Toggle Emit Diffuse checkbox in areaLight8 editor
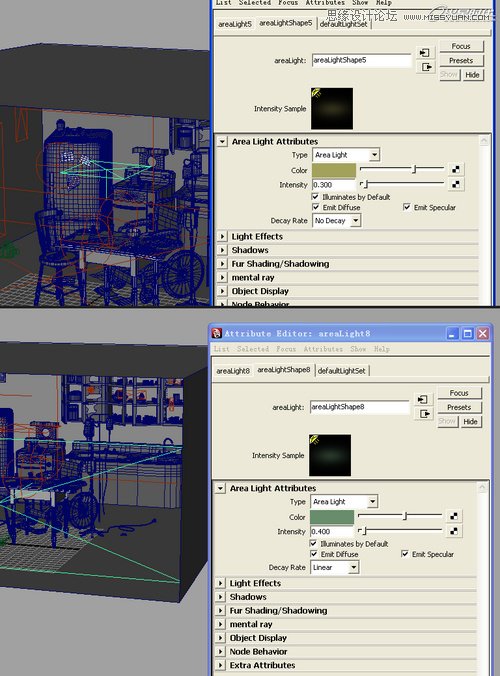This screenshot has width=500, height=676. point(313,554)
